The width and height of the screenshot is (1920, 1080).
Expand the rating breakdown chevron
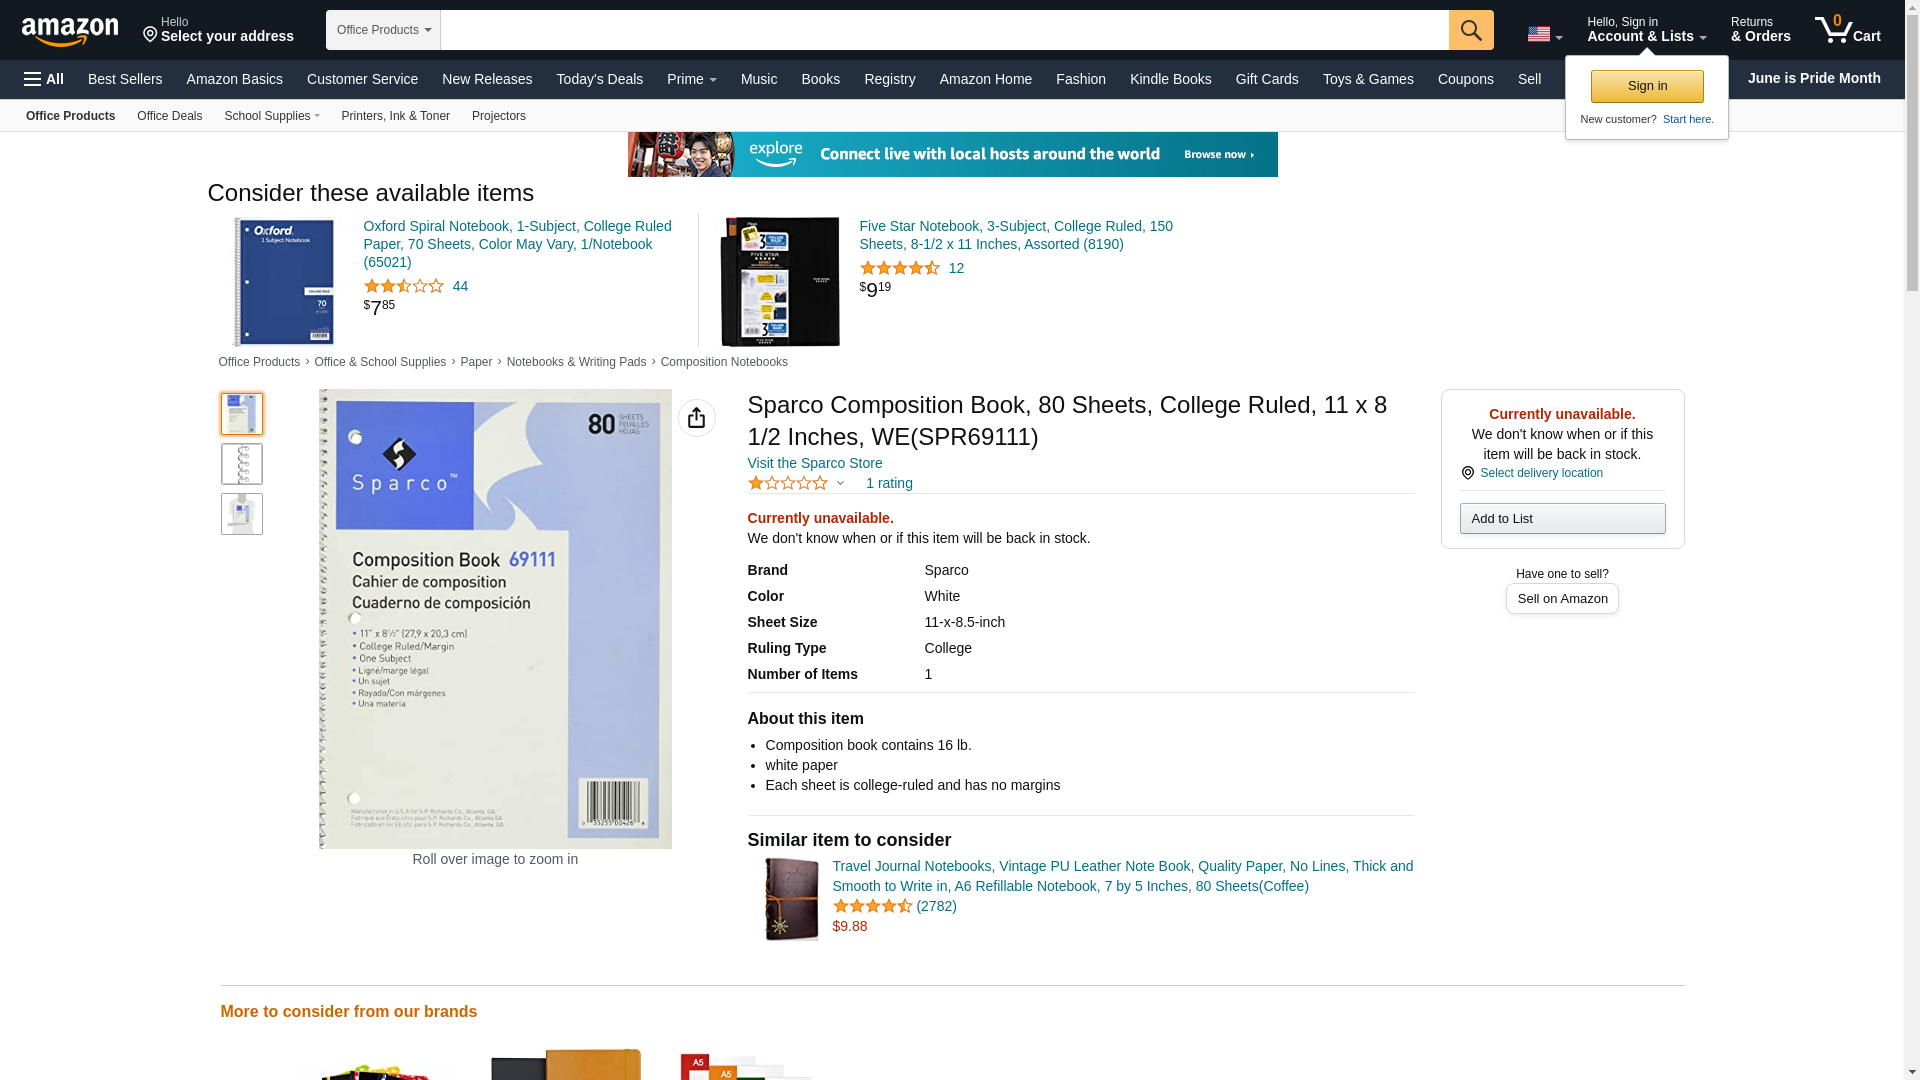tap(840, 484)
